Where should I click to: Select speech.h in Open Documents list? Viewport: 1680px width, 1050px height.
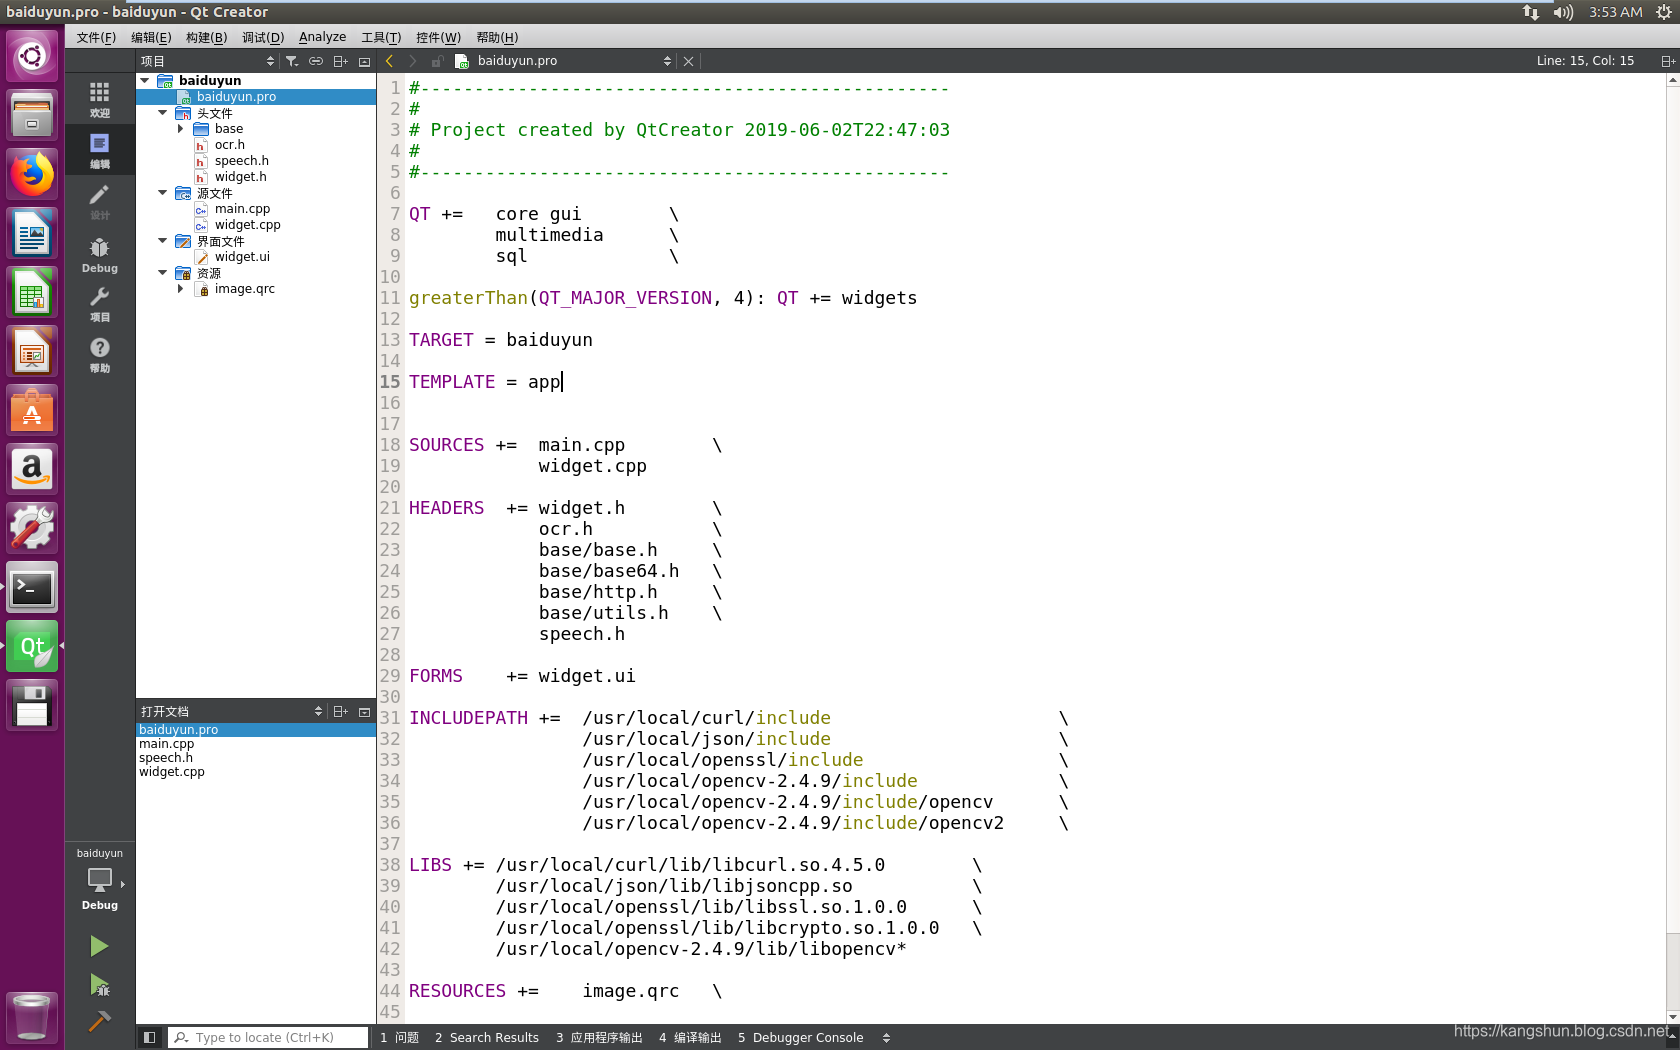pos(166,758)
